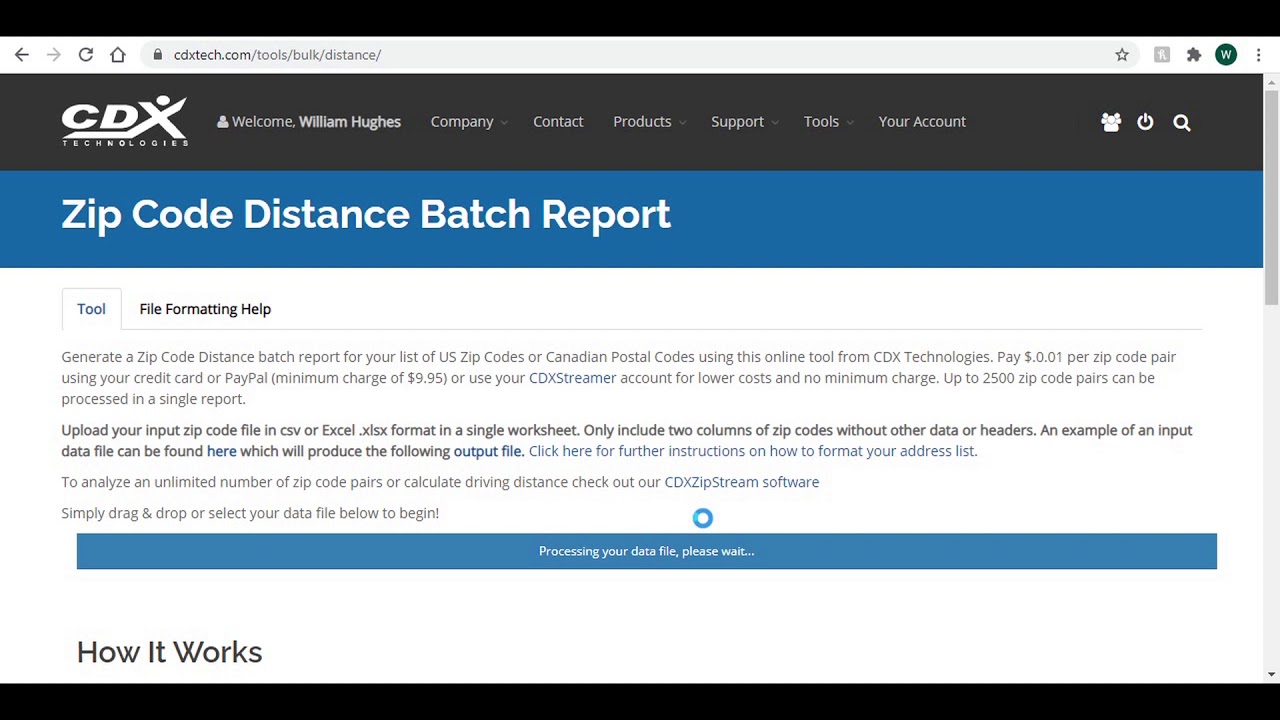Open the CDXZipStream software link
This screenshot has width=1280, height=720.
[742, 482]
